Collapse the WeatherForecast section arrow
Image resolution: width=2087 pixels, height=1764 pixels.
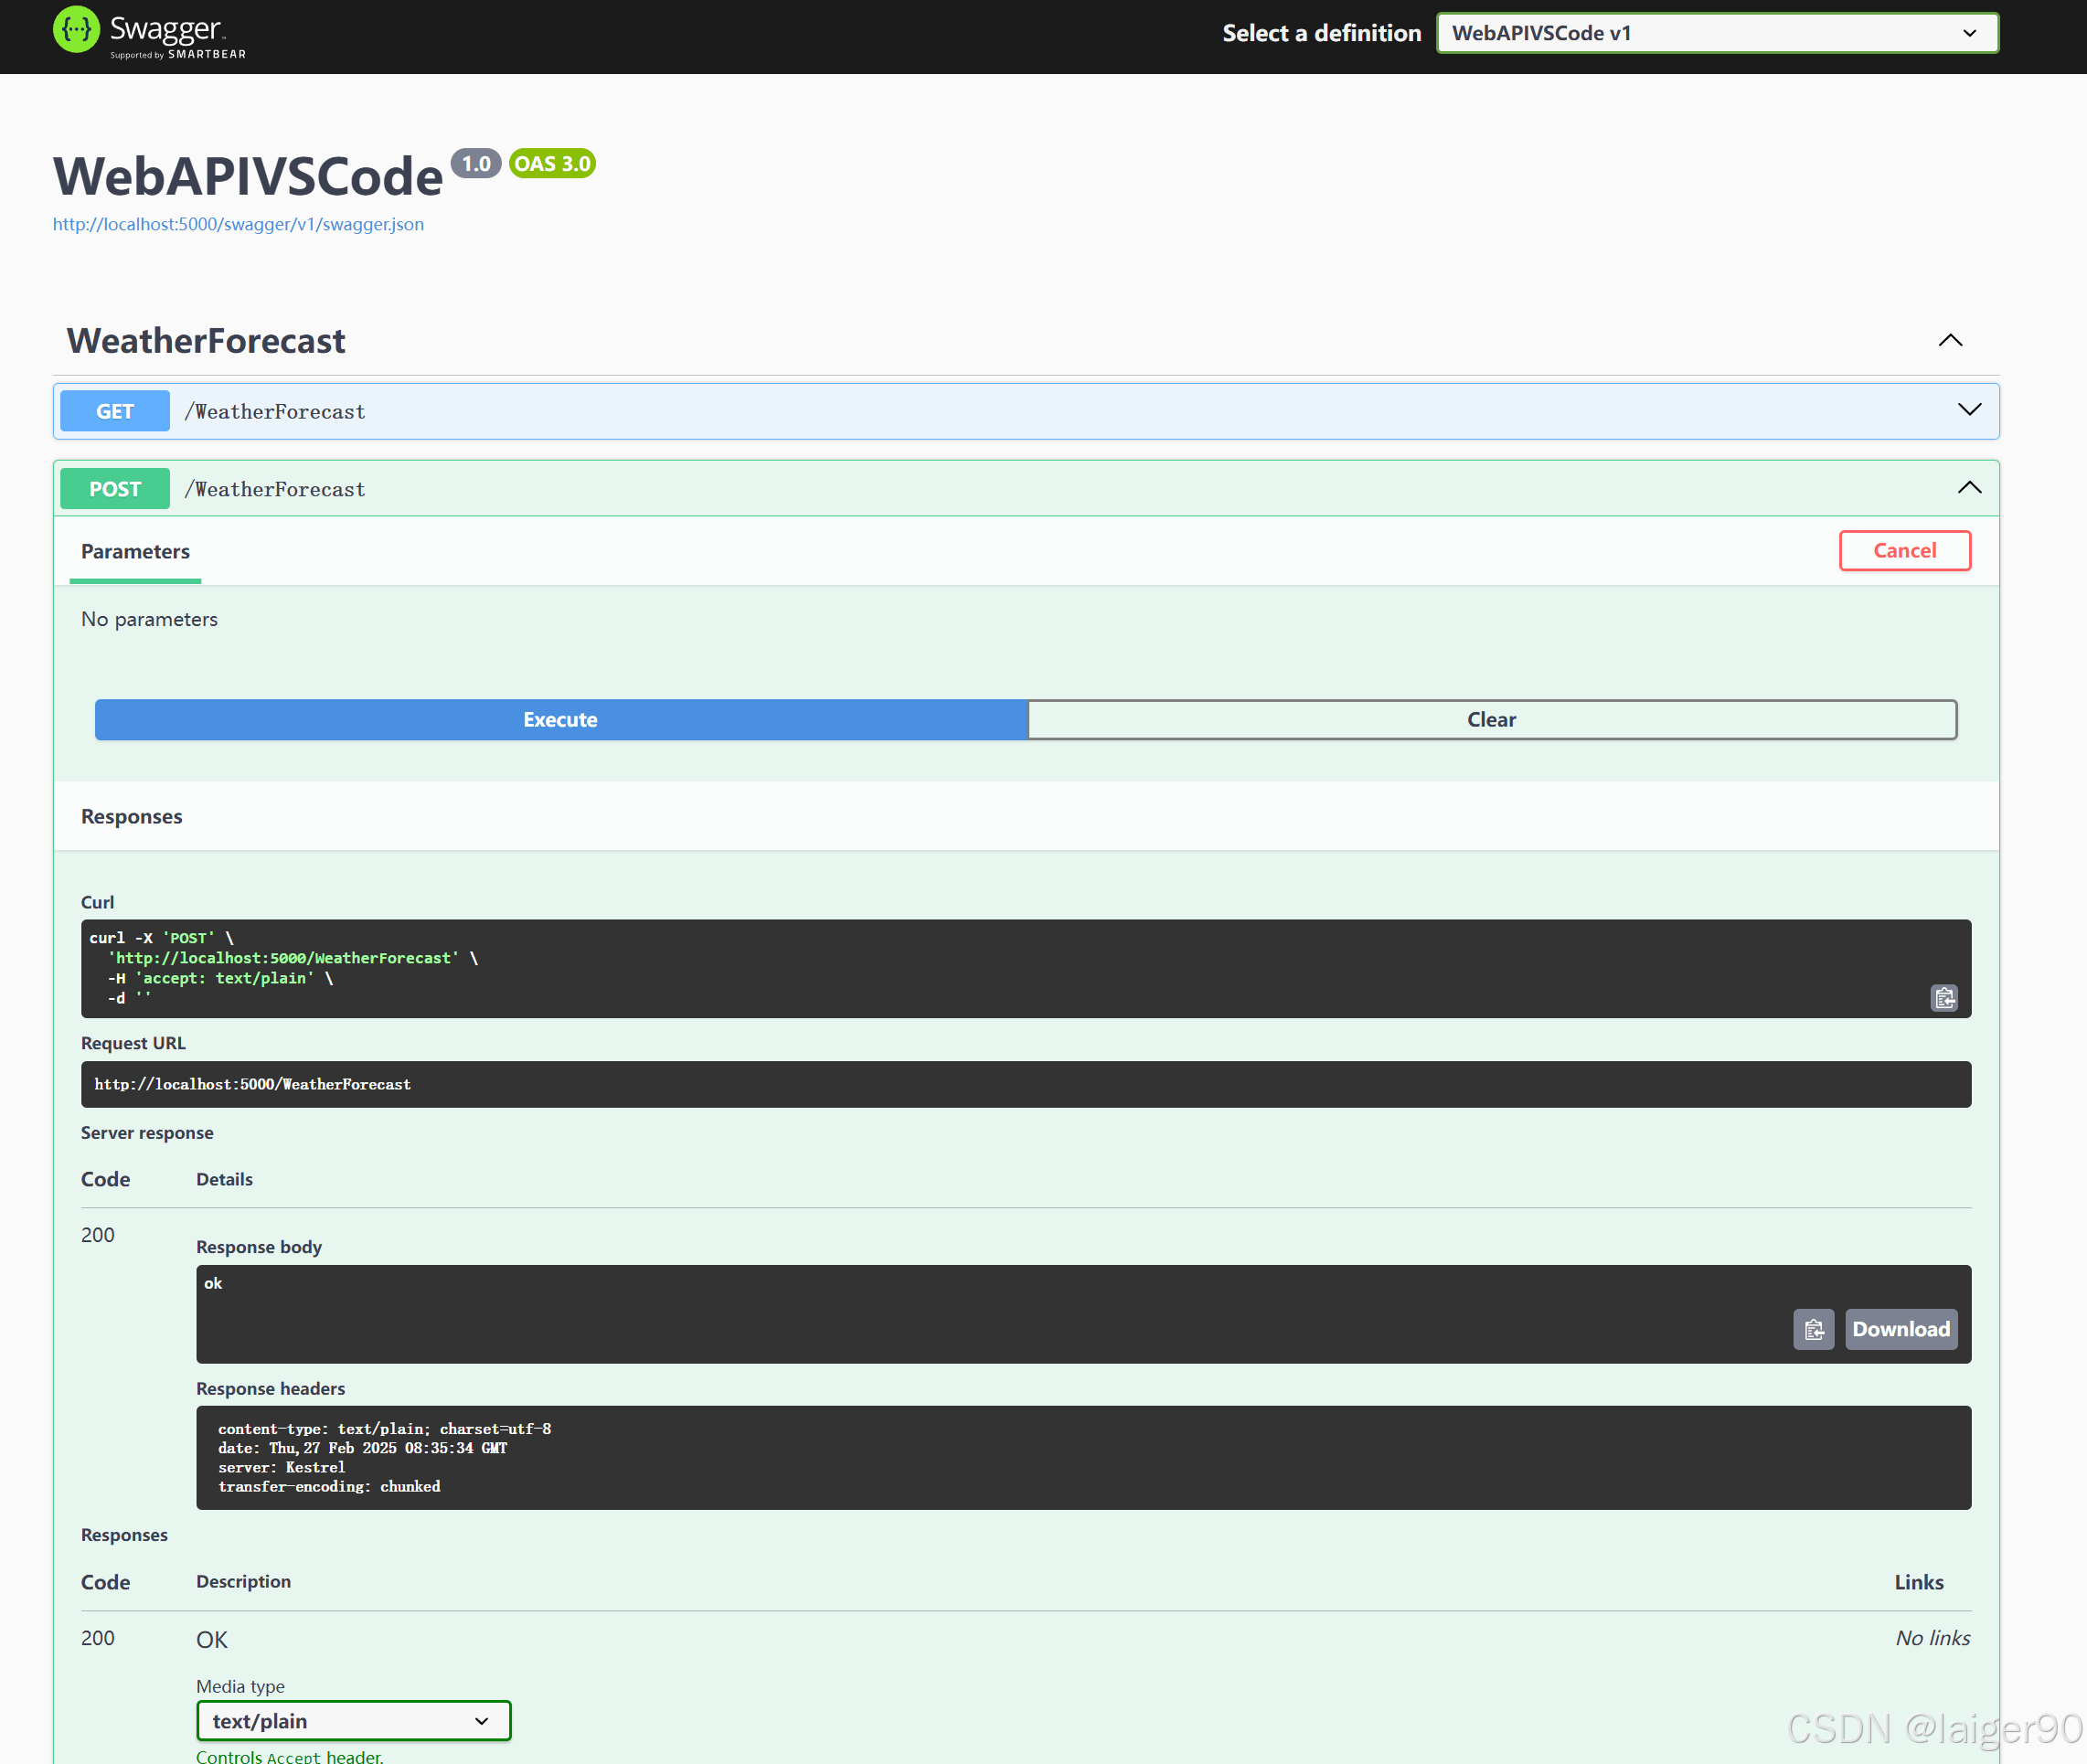(1949, 341)
